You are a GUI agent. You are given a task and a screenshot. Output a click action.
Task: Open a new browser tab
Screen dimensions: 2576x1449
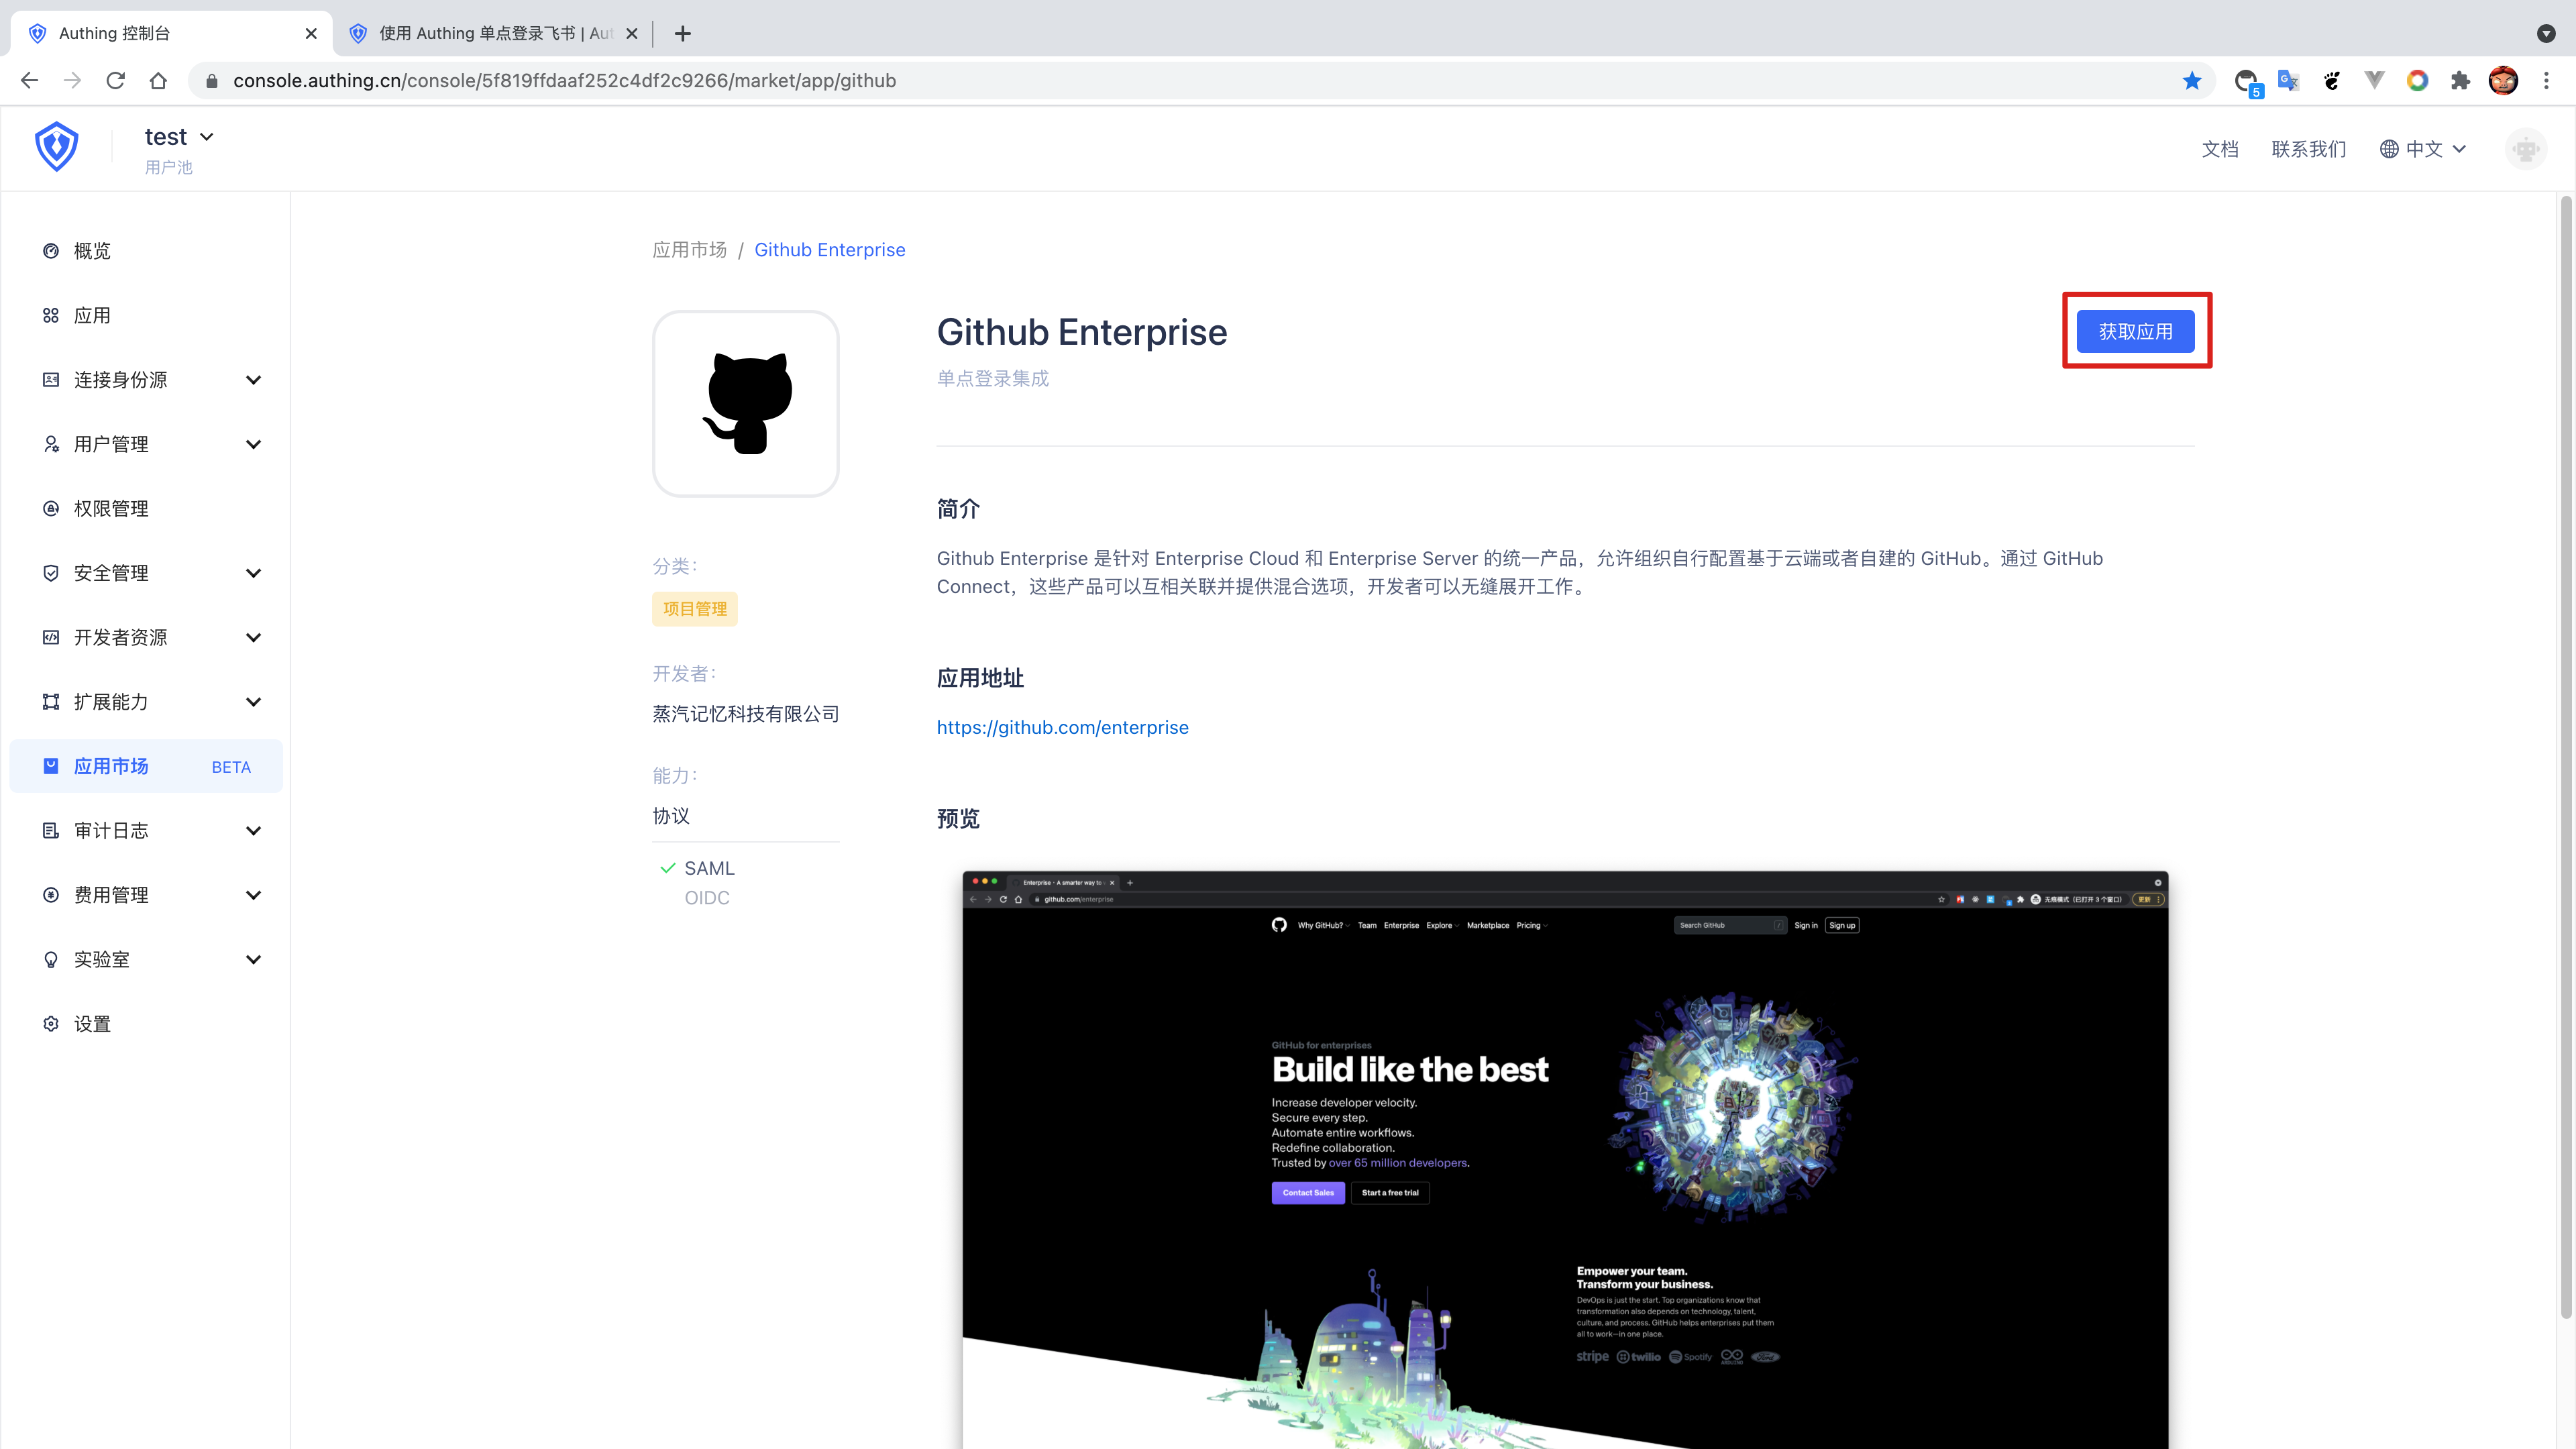683,34
